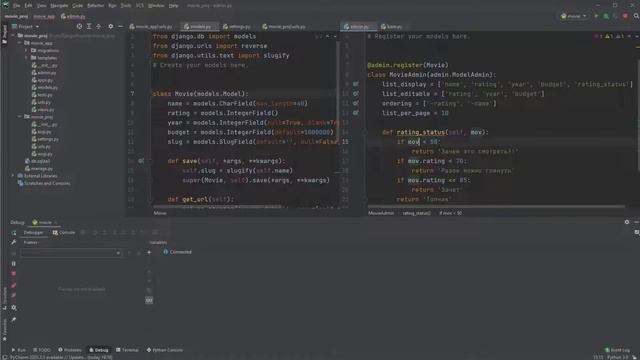Click gutter icon beside list_per_page line
The image size is (640, 360).
(356, 113)
